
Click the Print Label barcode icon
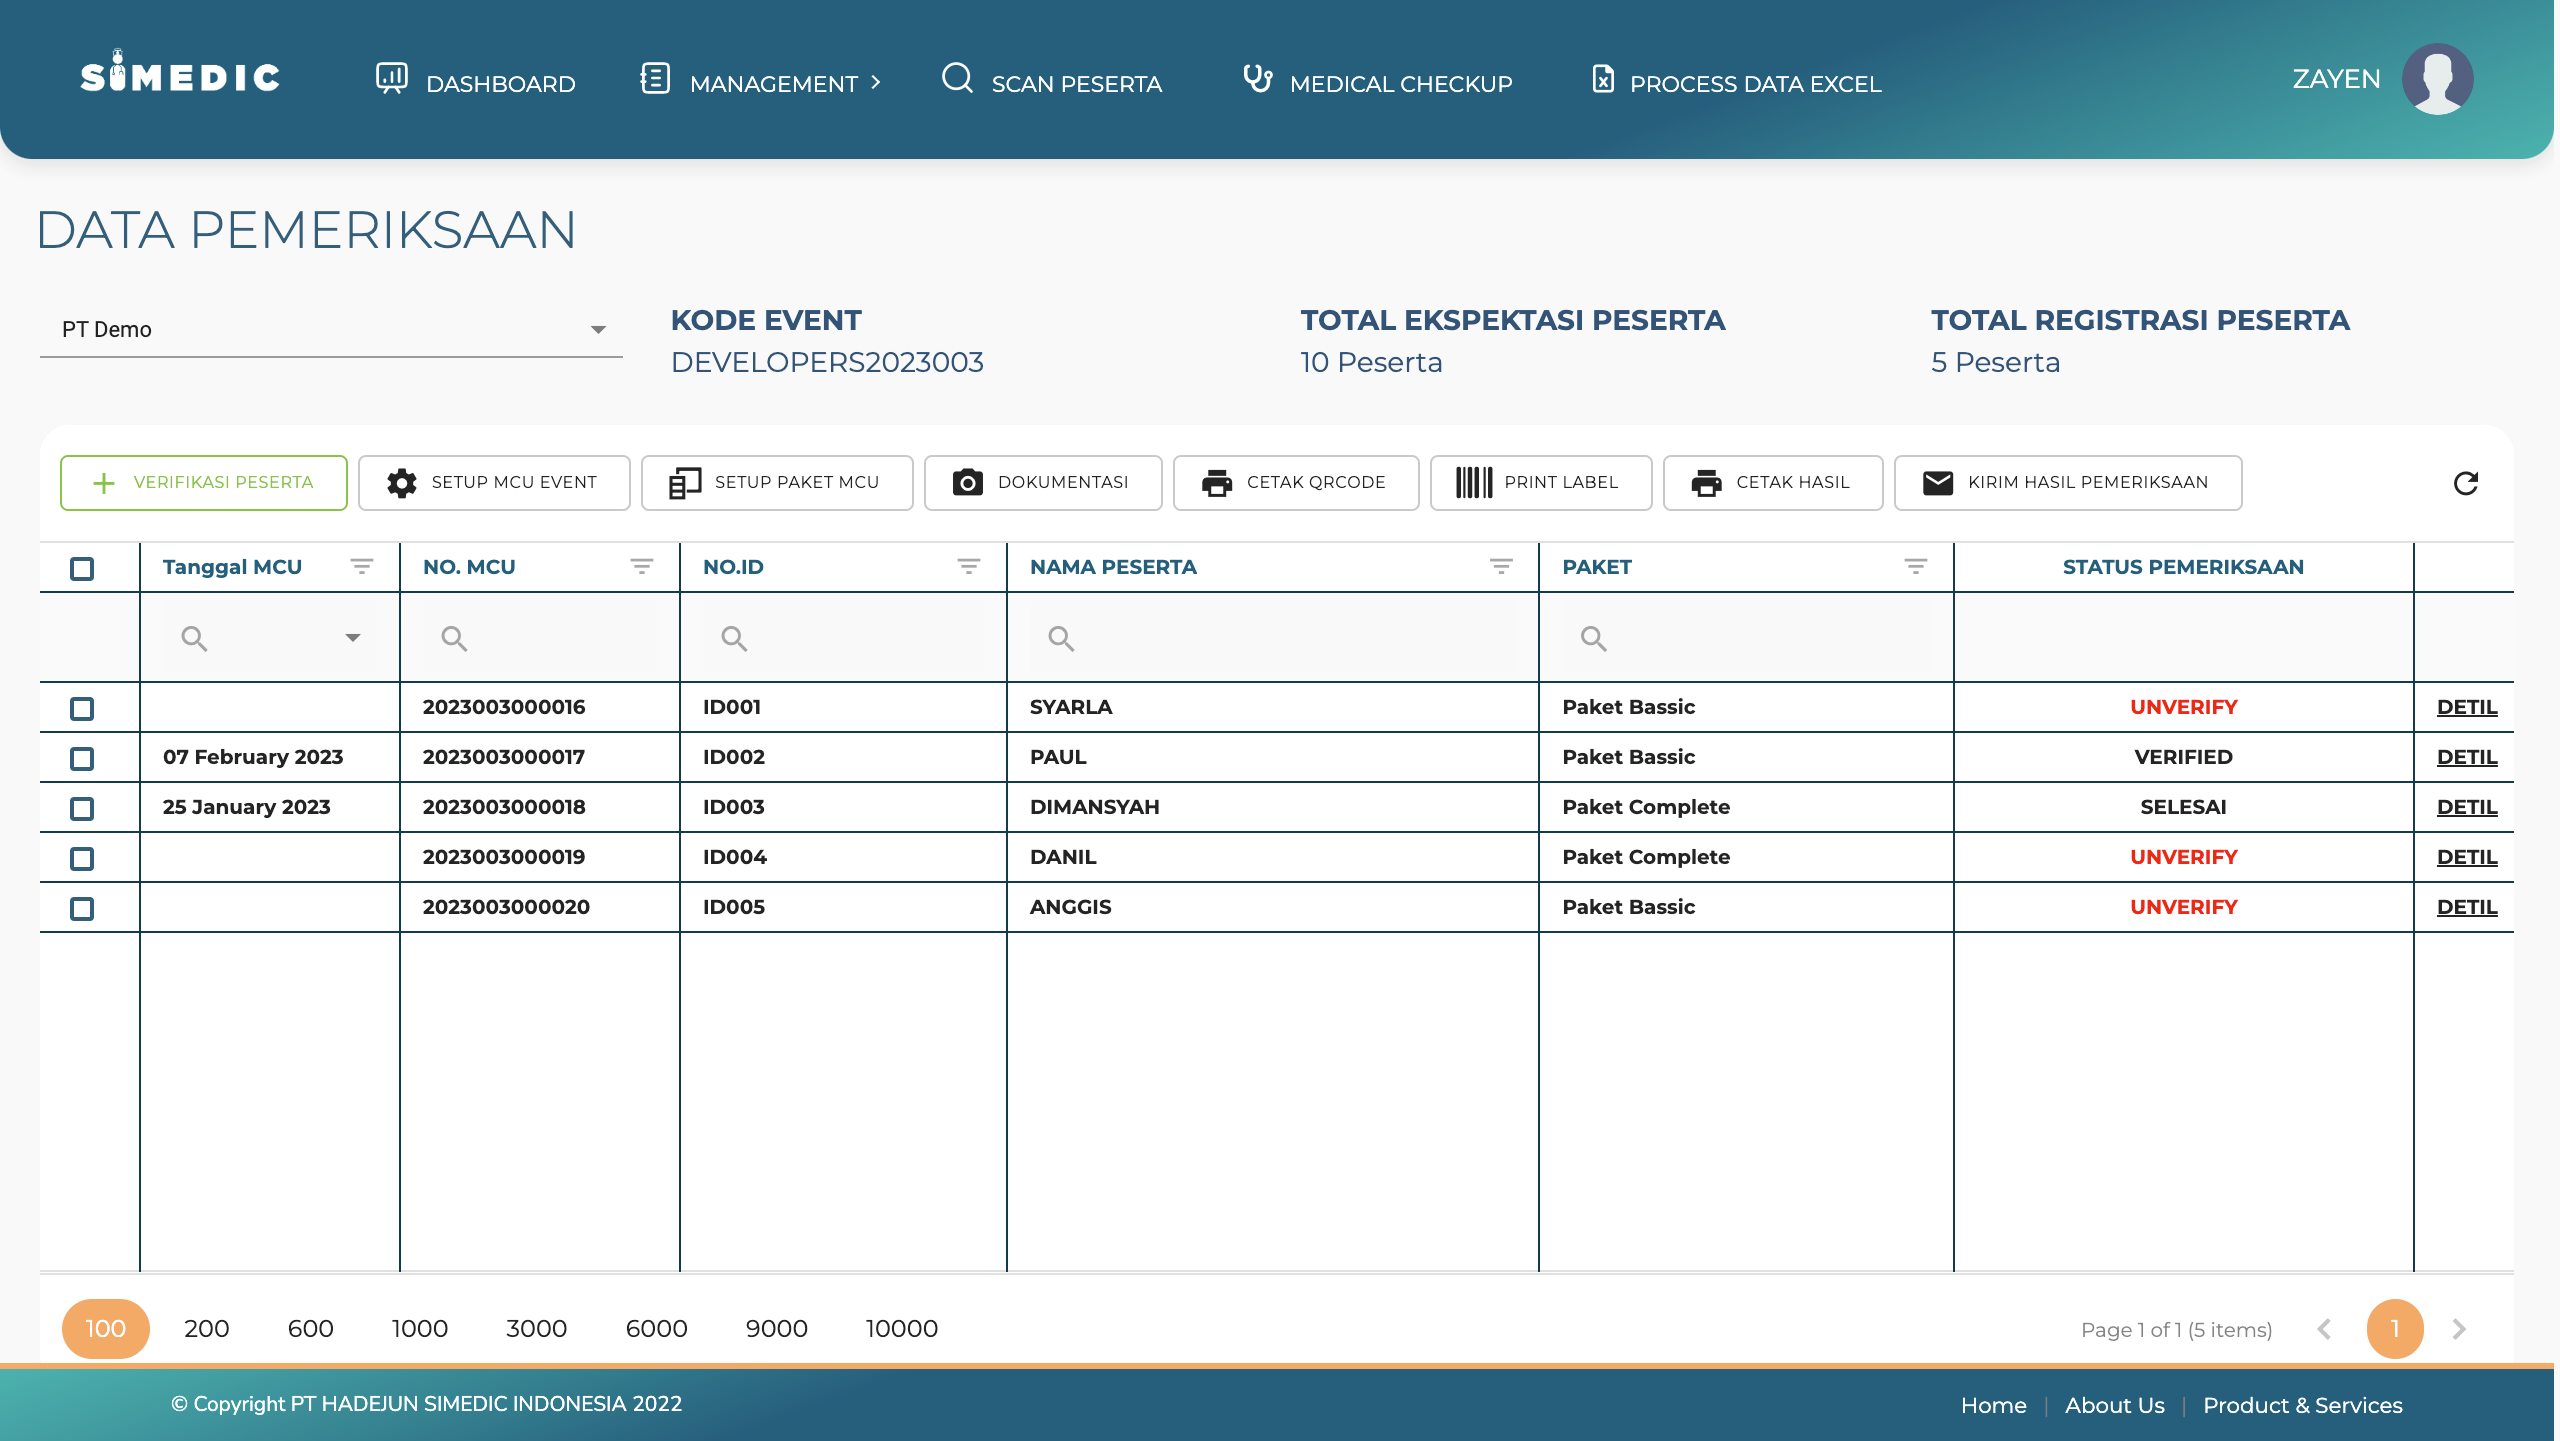click(x=1473, y=483)
